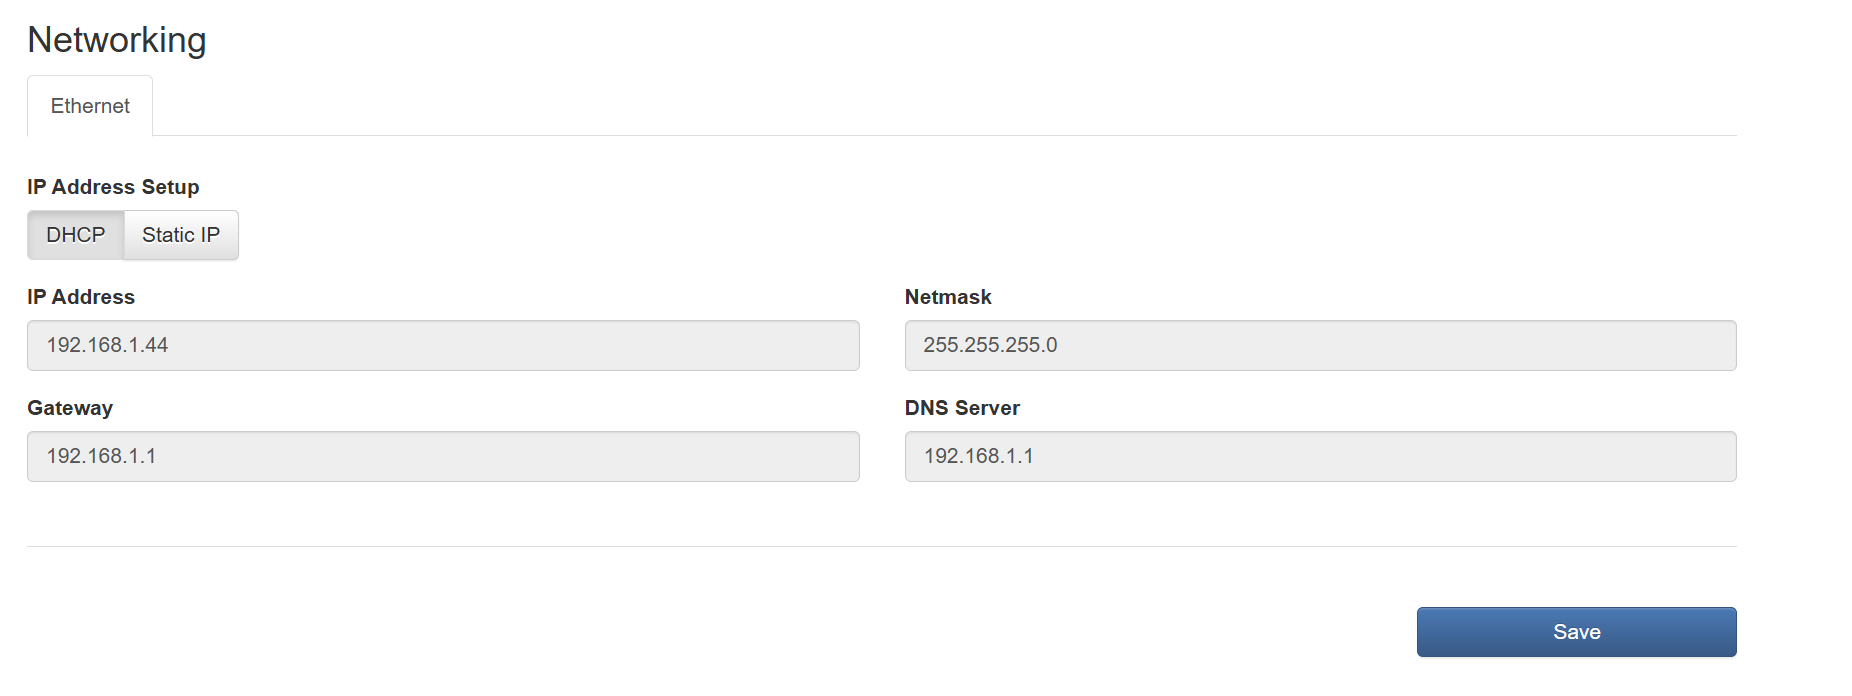Click the Netmask label text

coord(948,297)
